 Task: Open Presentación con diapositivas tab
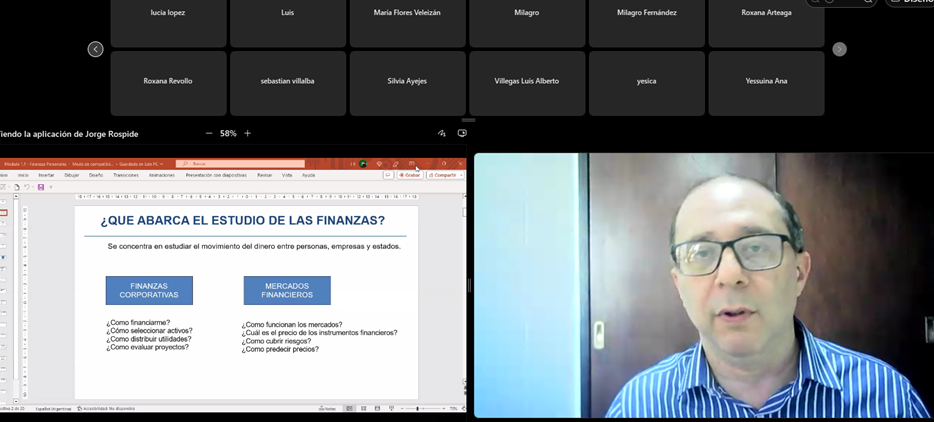216,175
